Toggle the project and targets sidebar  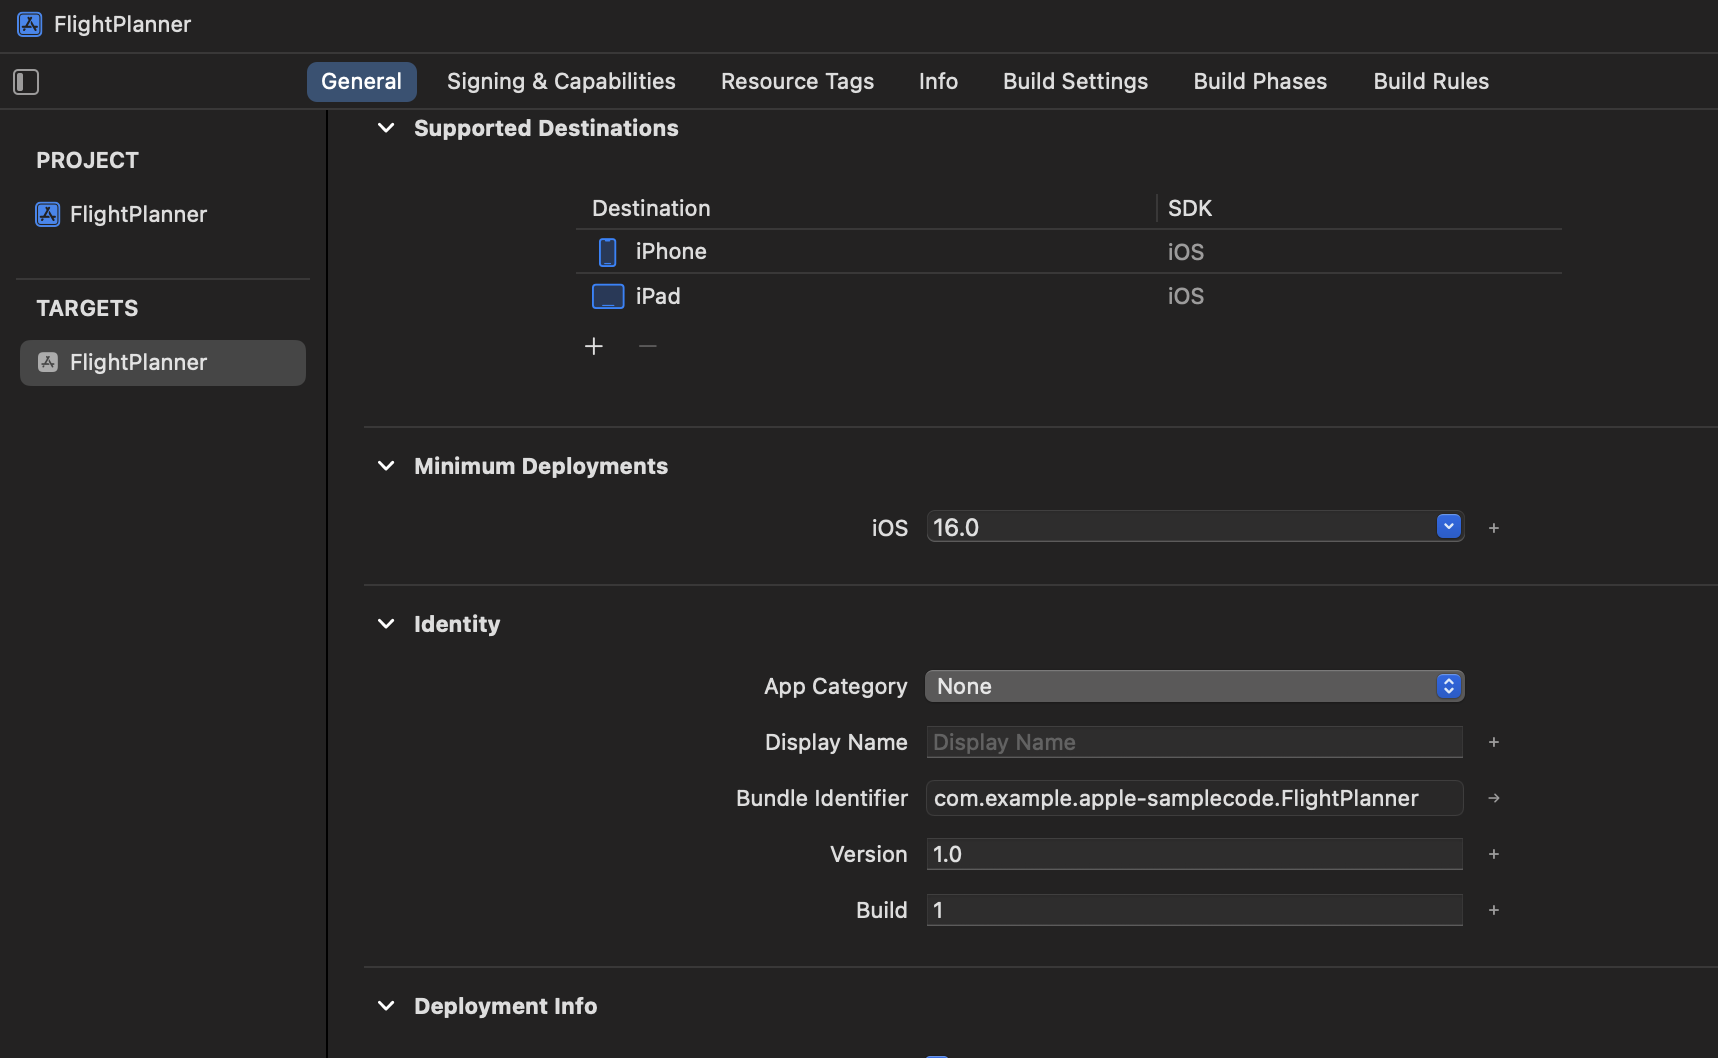point(26,82)
